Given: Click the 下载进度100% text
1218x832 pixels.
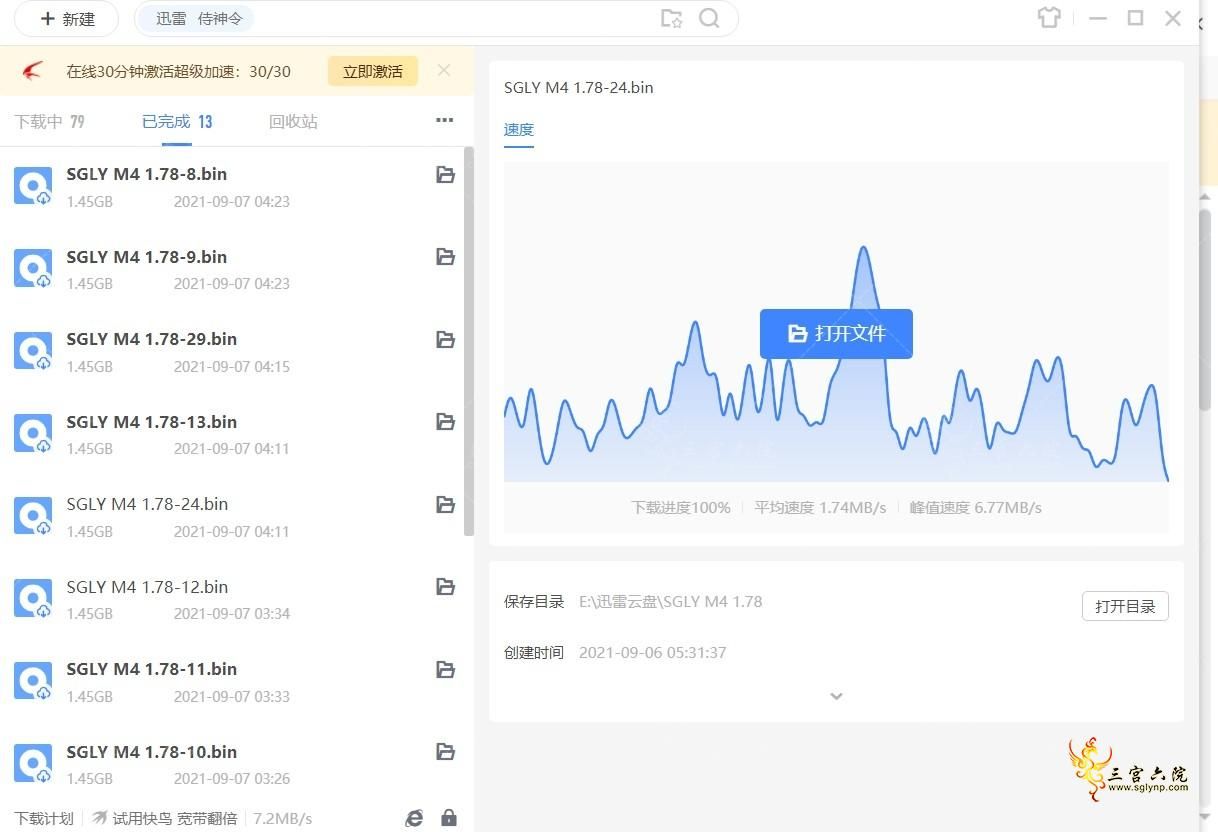Looking at the screenshot, I should click(681, 508).
